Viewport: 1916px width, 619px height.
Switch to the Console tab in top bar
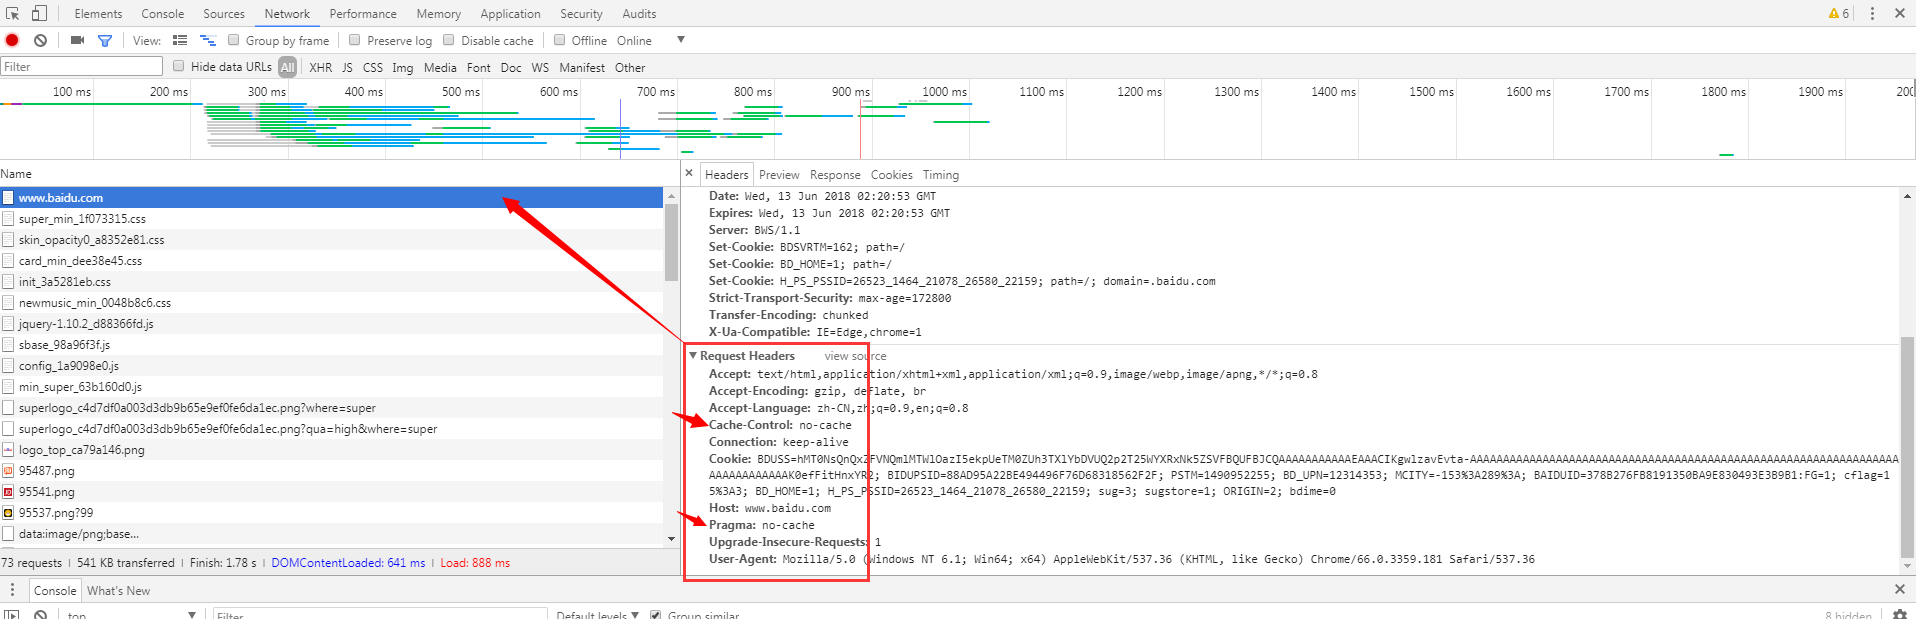click(x=162, y=13)
